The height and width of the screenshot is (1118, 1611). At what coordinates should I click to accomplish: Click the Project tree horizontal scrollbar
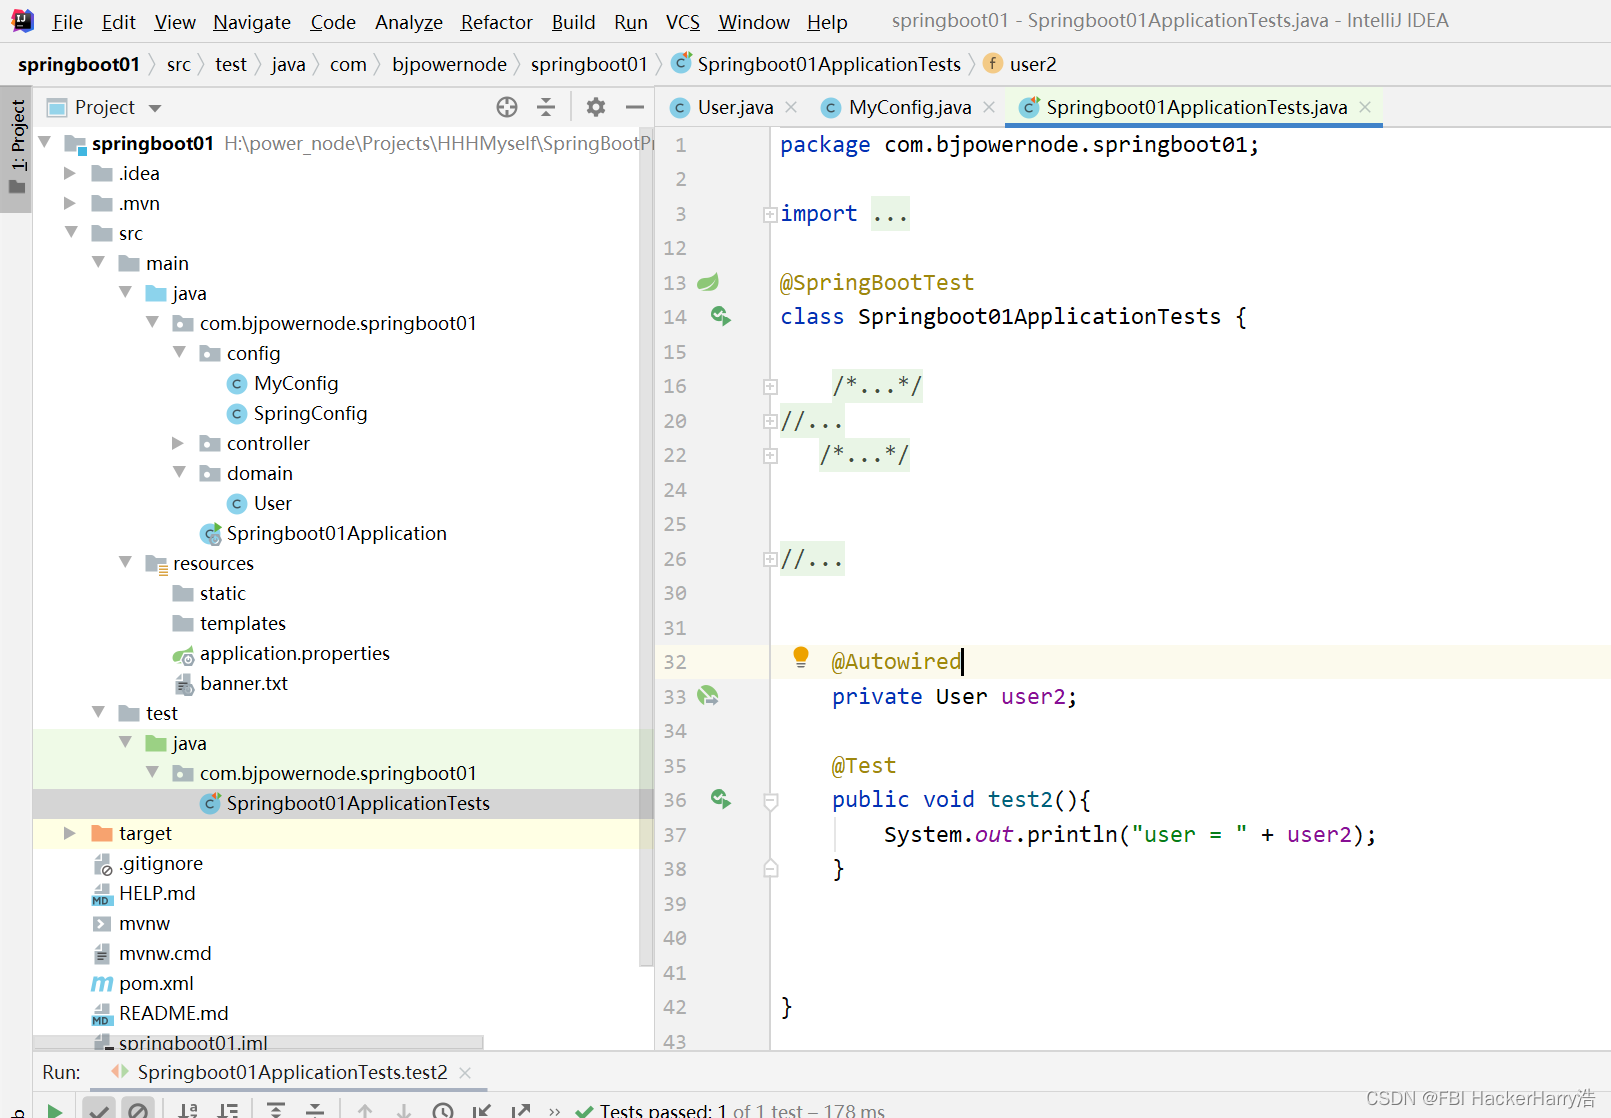pyautogui.click(x=258, y=1042)
